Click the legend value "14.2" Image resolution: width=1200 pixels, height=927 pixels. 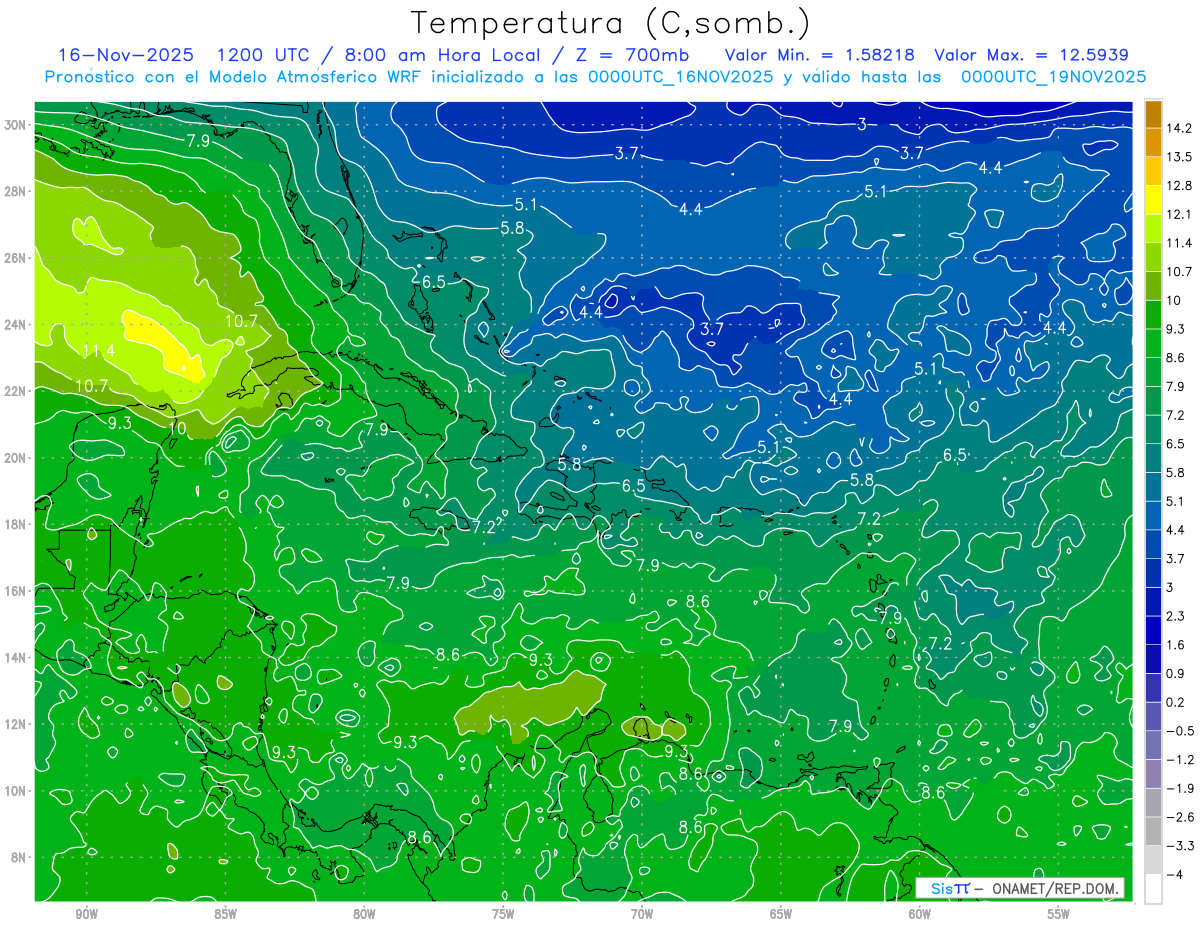pyautogui.click(x=1178, y=128)
